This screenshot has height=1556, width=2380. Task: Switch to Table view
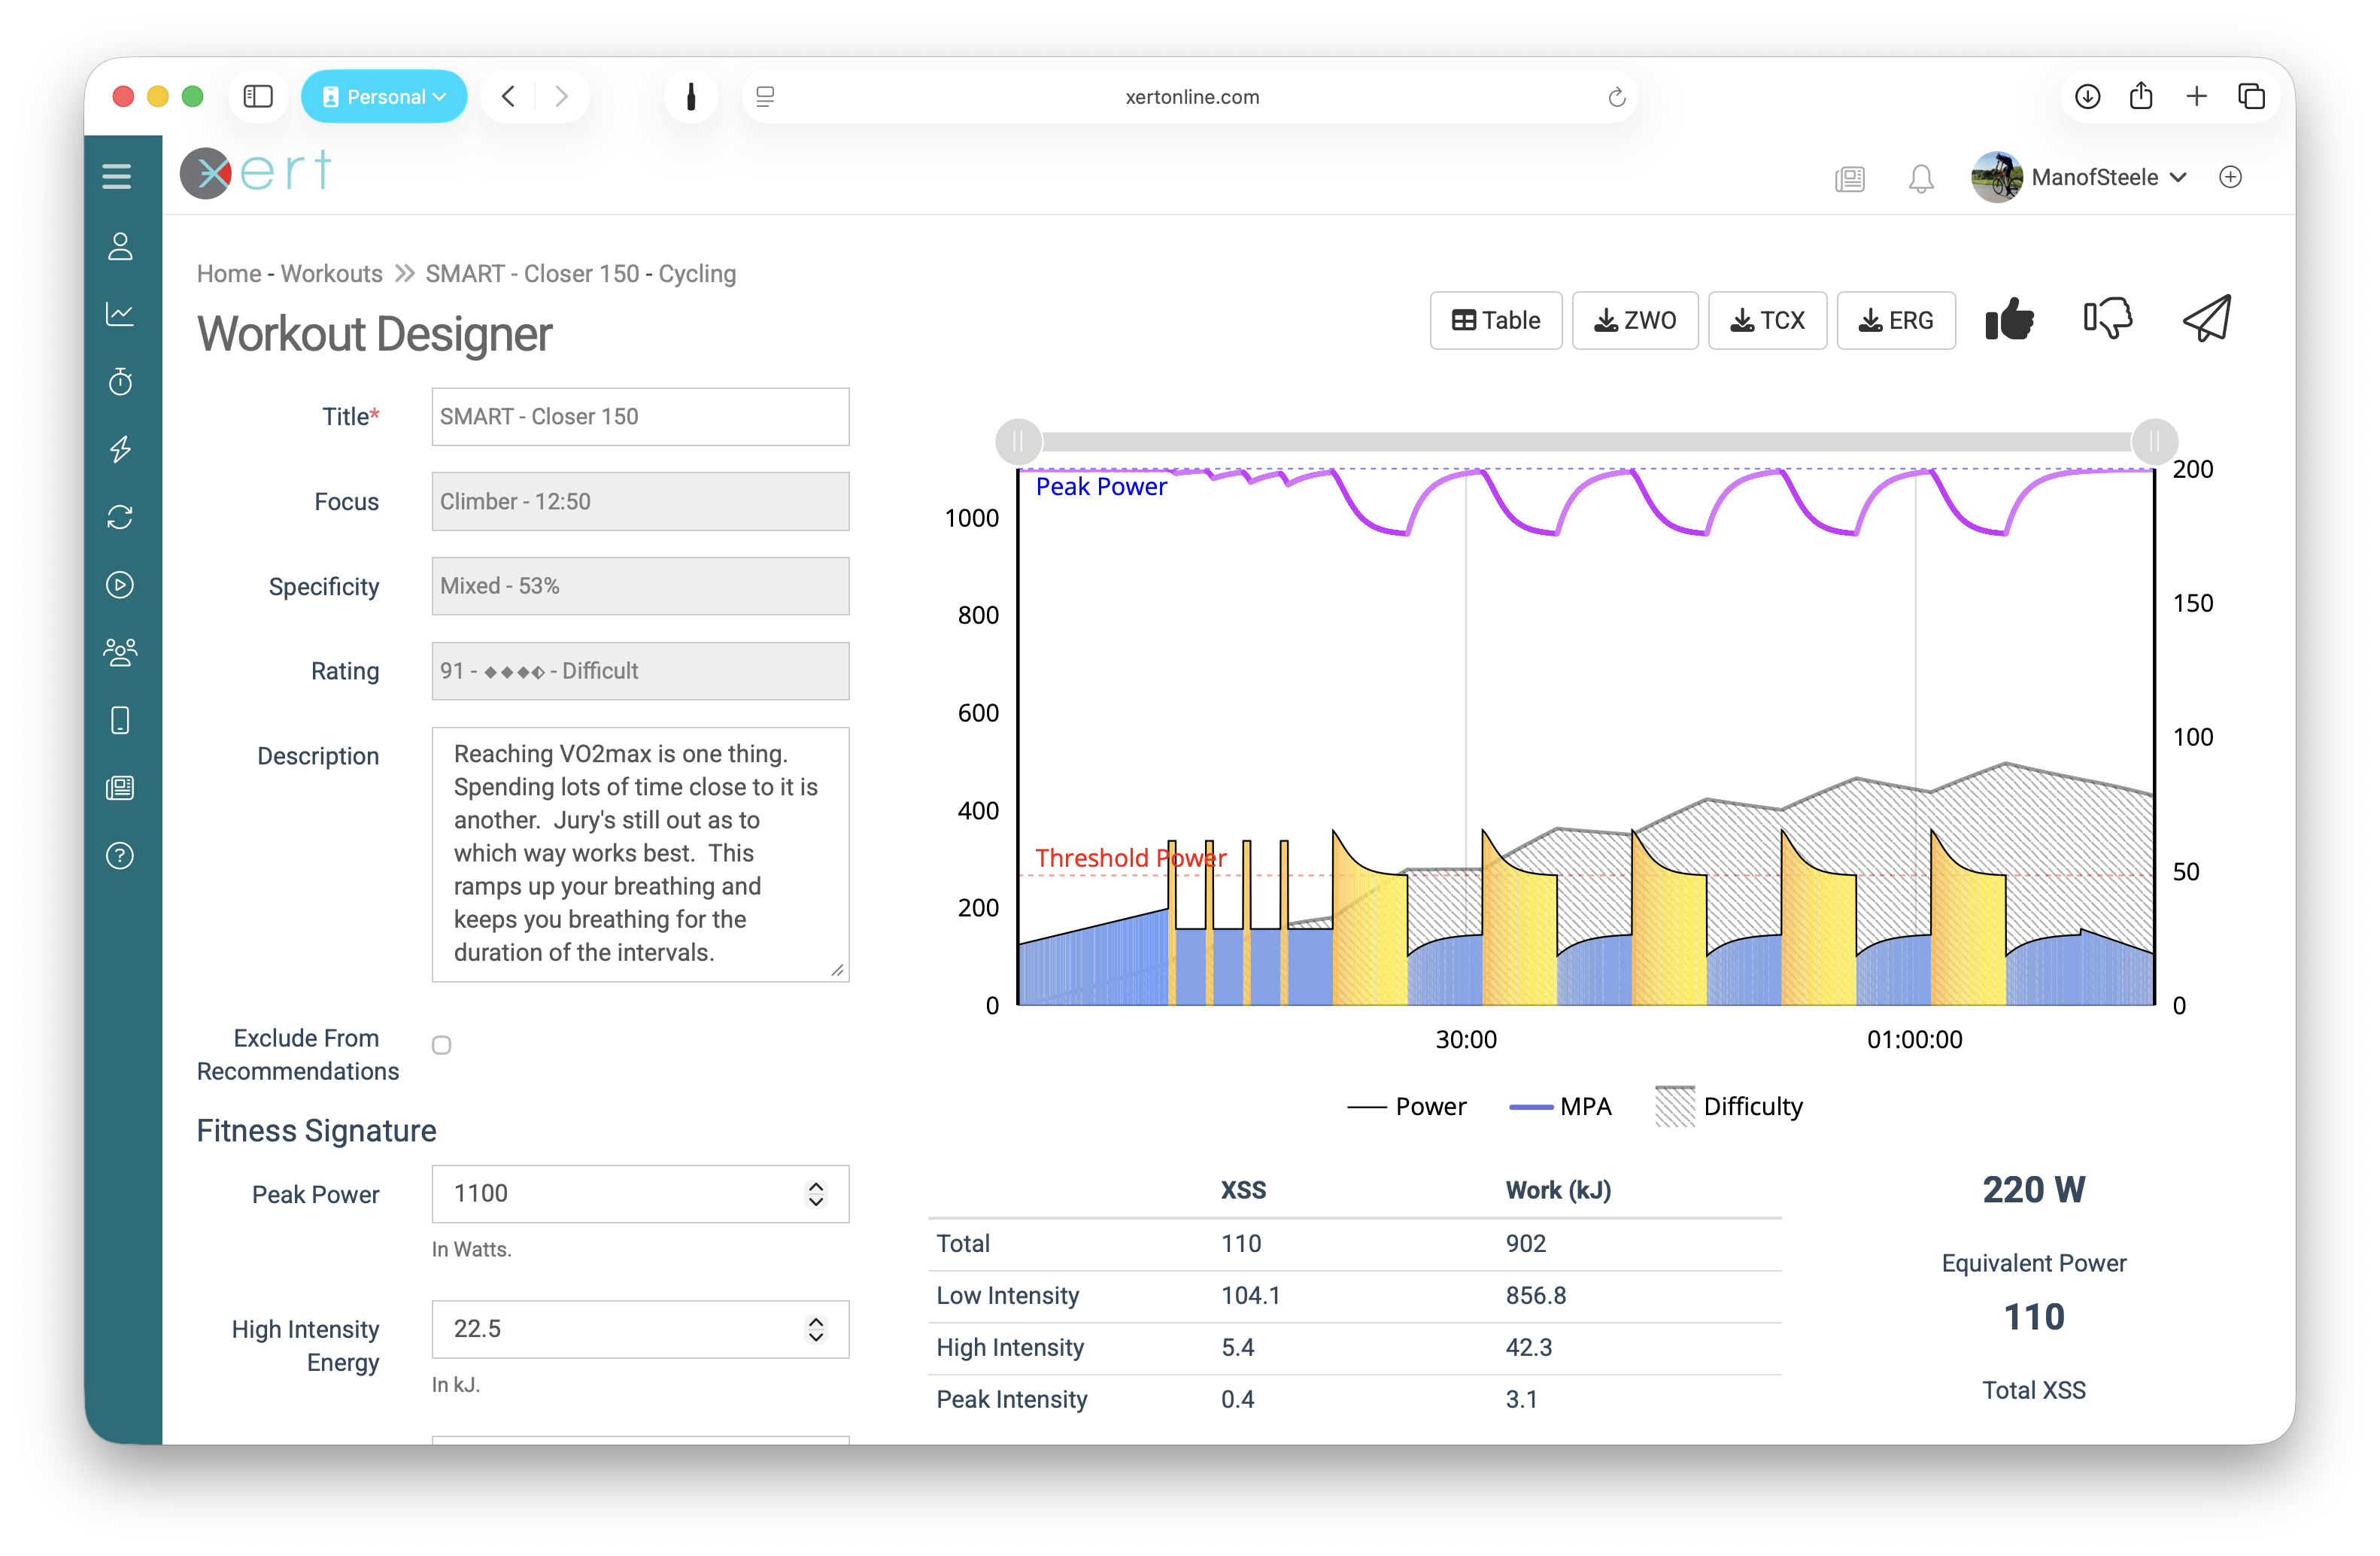(x=1495, y=320)
